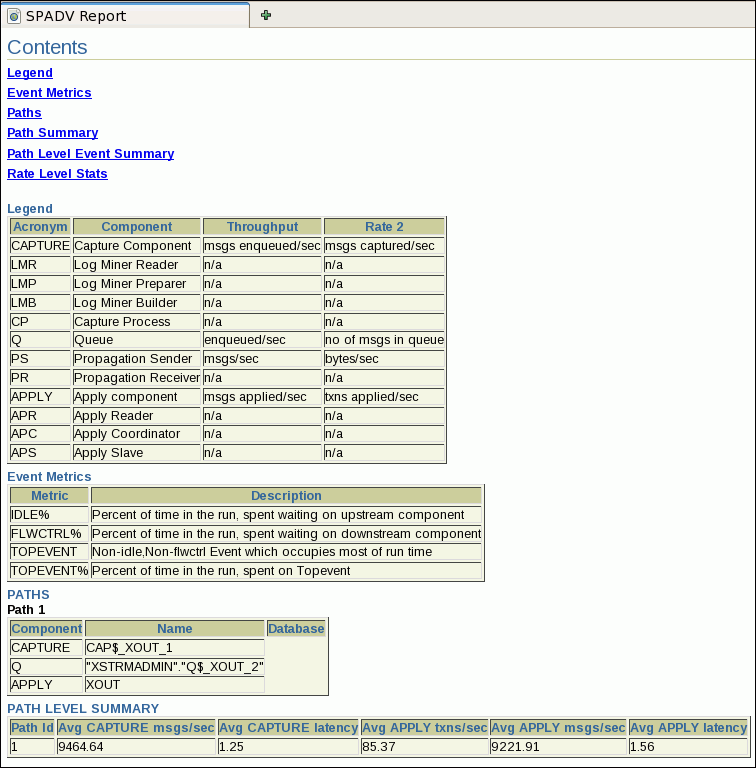Click the SPADV Report tab page icon
Screen dimensions: 756x768
coord(14,16)
